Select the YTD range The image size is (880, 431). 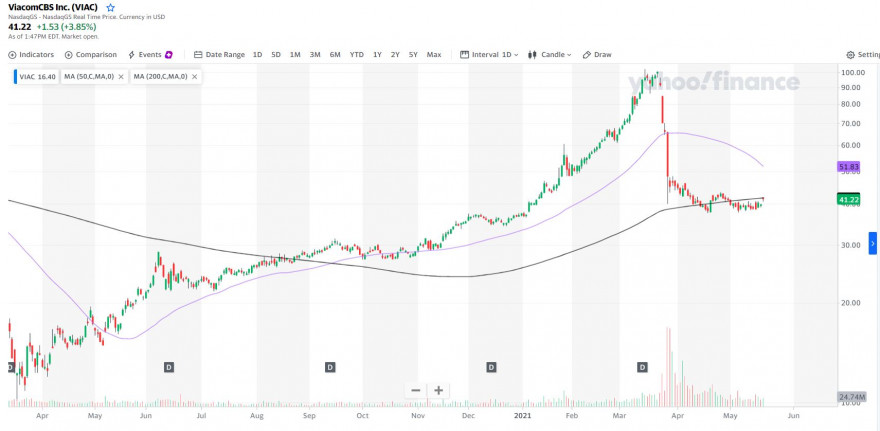click(356, 54)
